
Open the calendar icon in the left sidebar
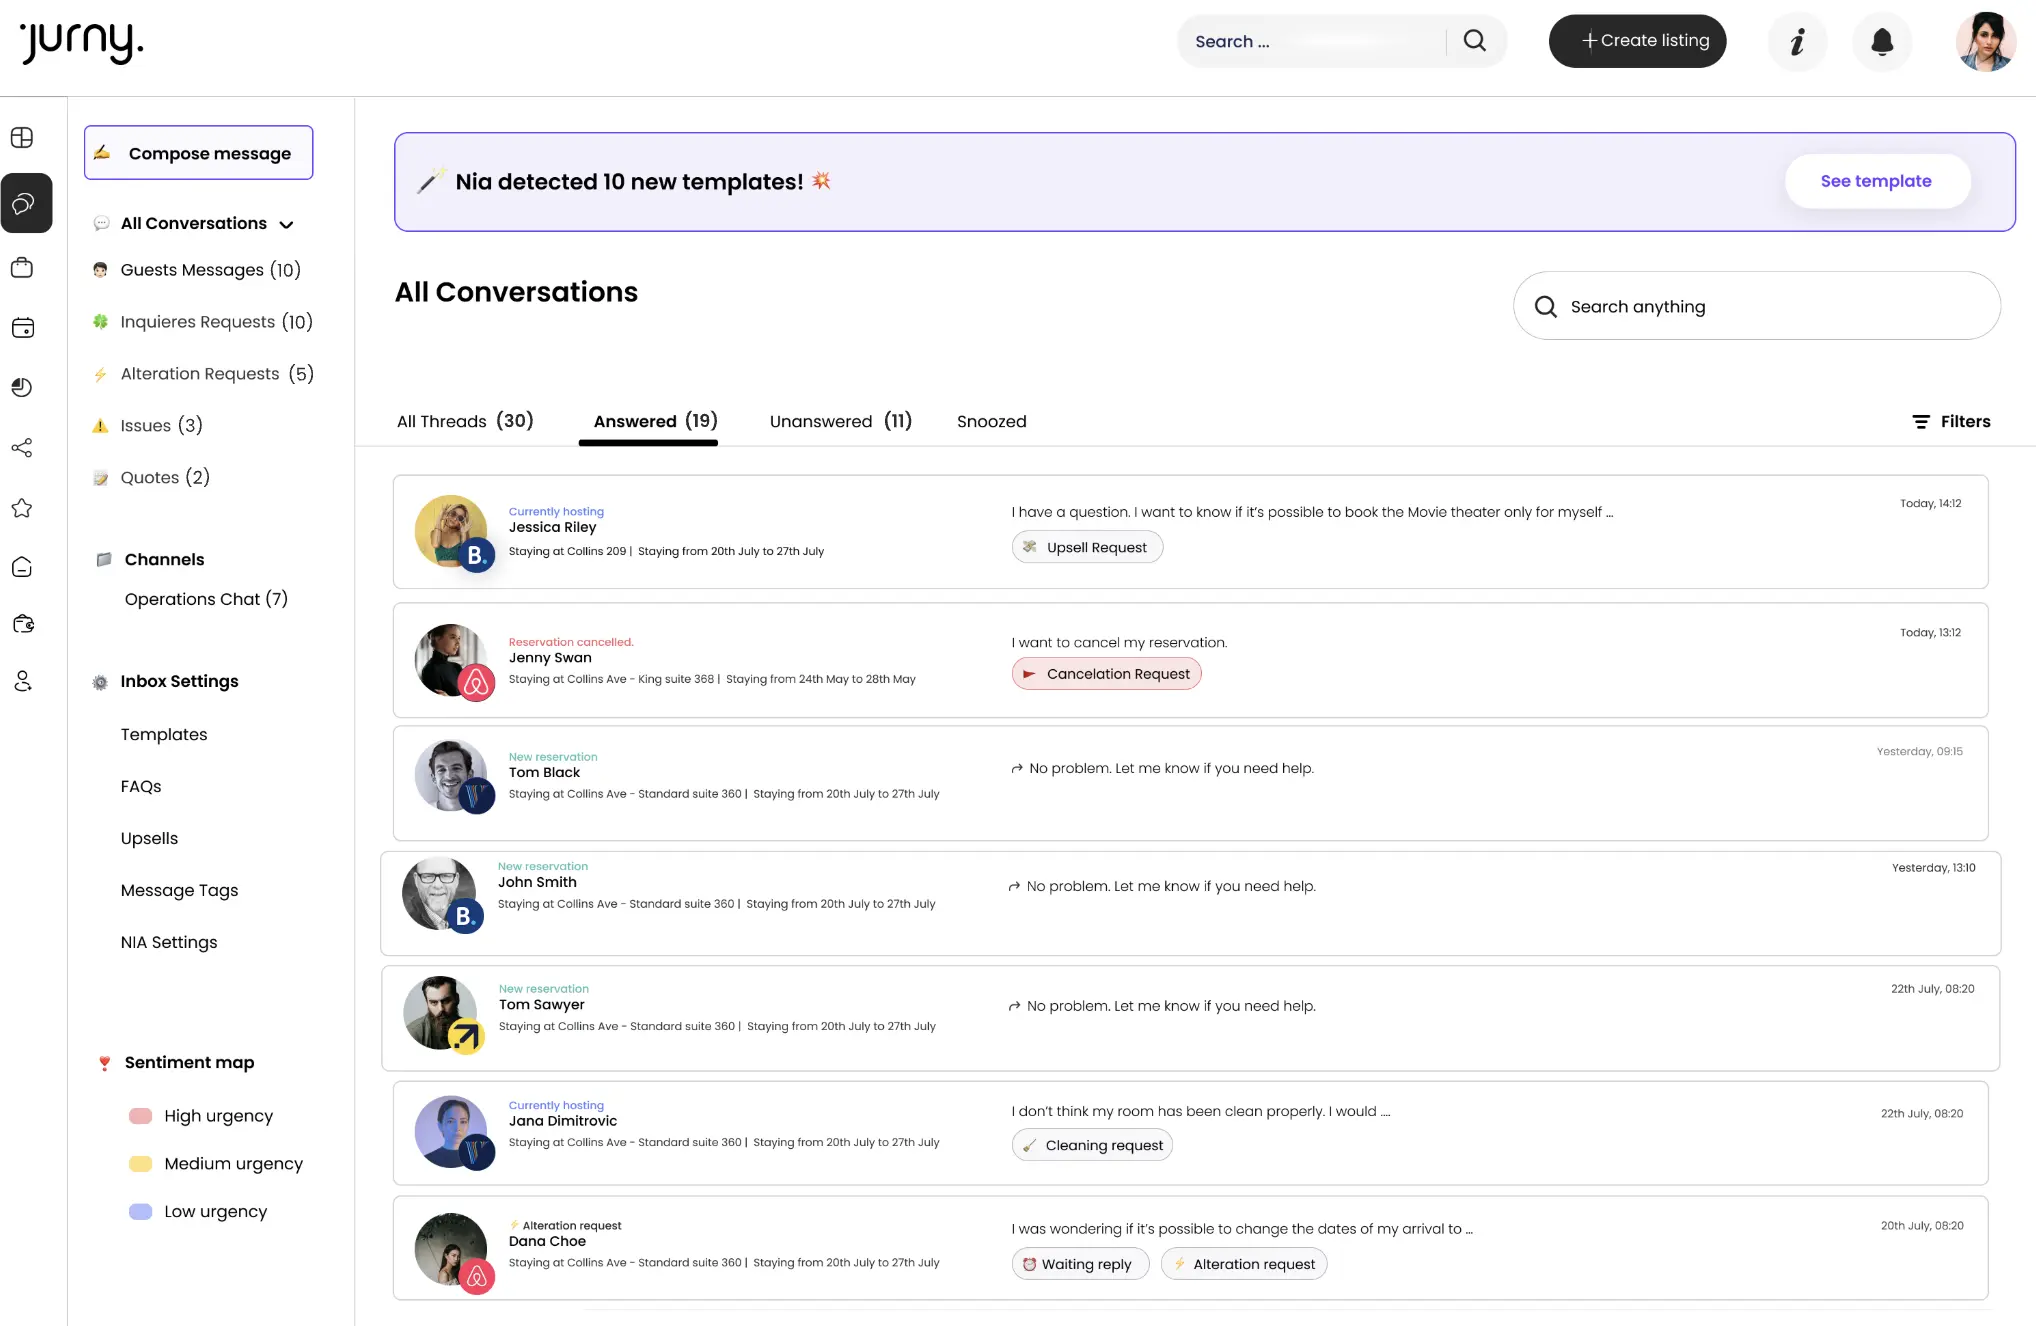[22, 327]
